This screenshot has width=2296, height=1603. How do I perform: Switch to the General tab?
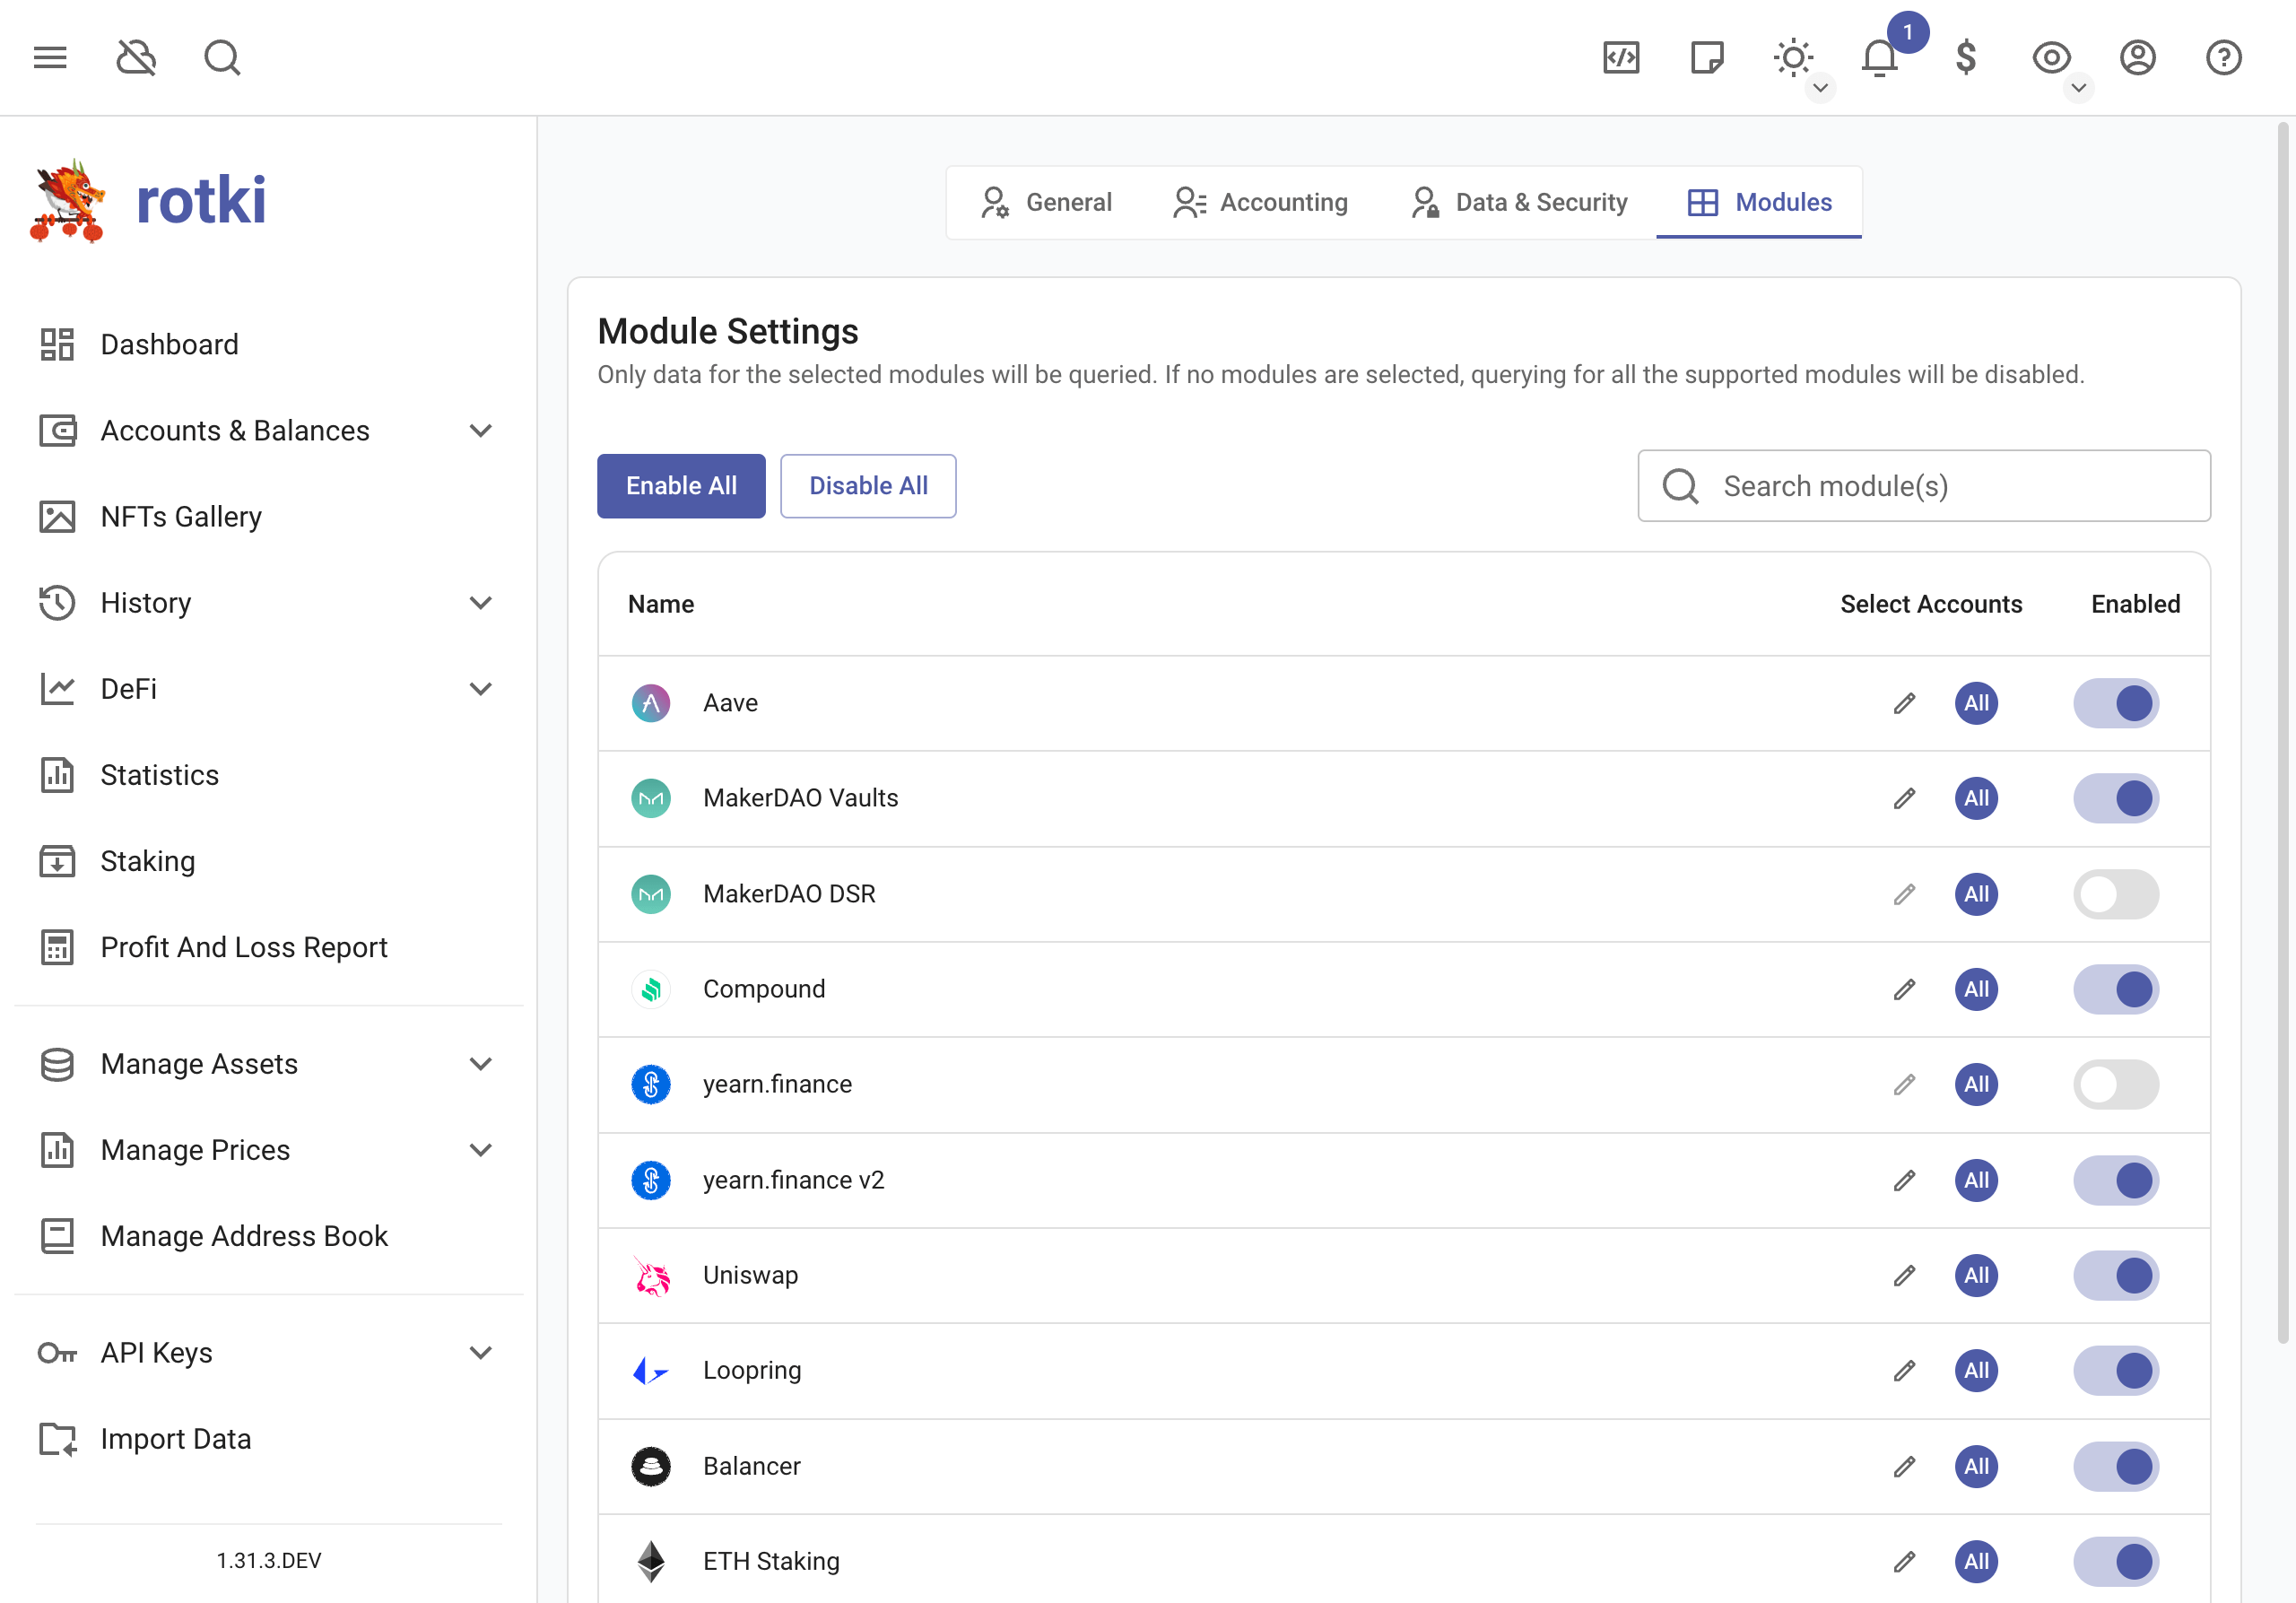coord(1046,202)
